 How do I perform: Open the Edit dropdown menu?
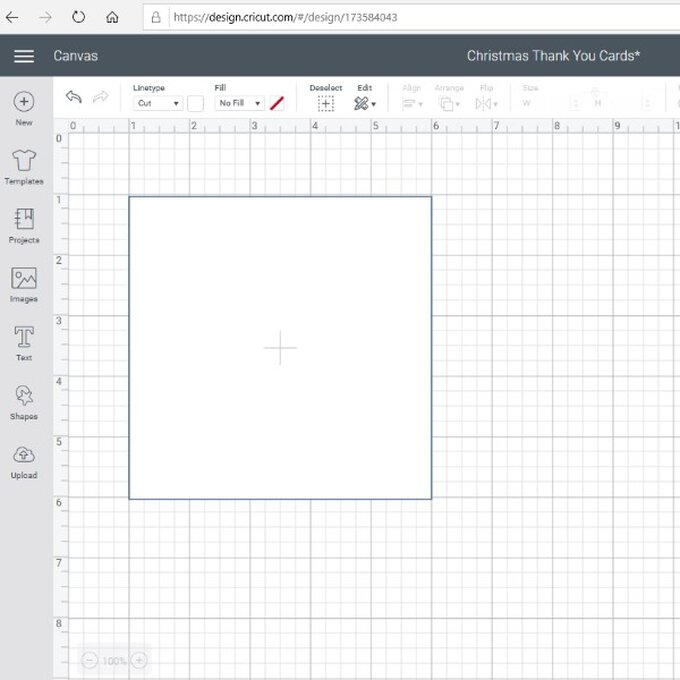click(x=365, y=103)
